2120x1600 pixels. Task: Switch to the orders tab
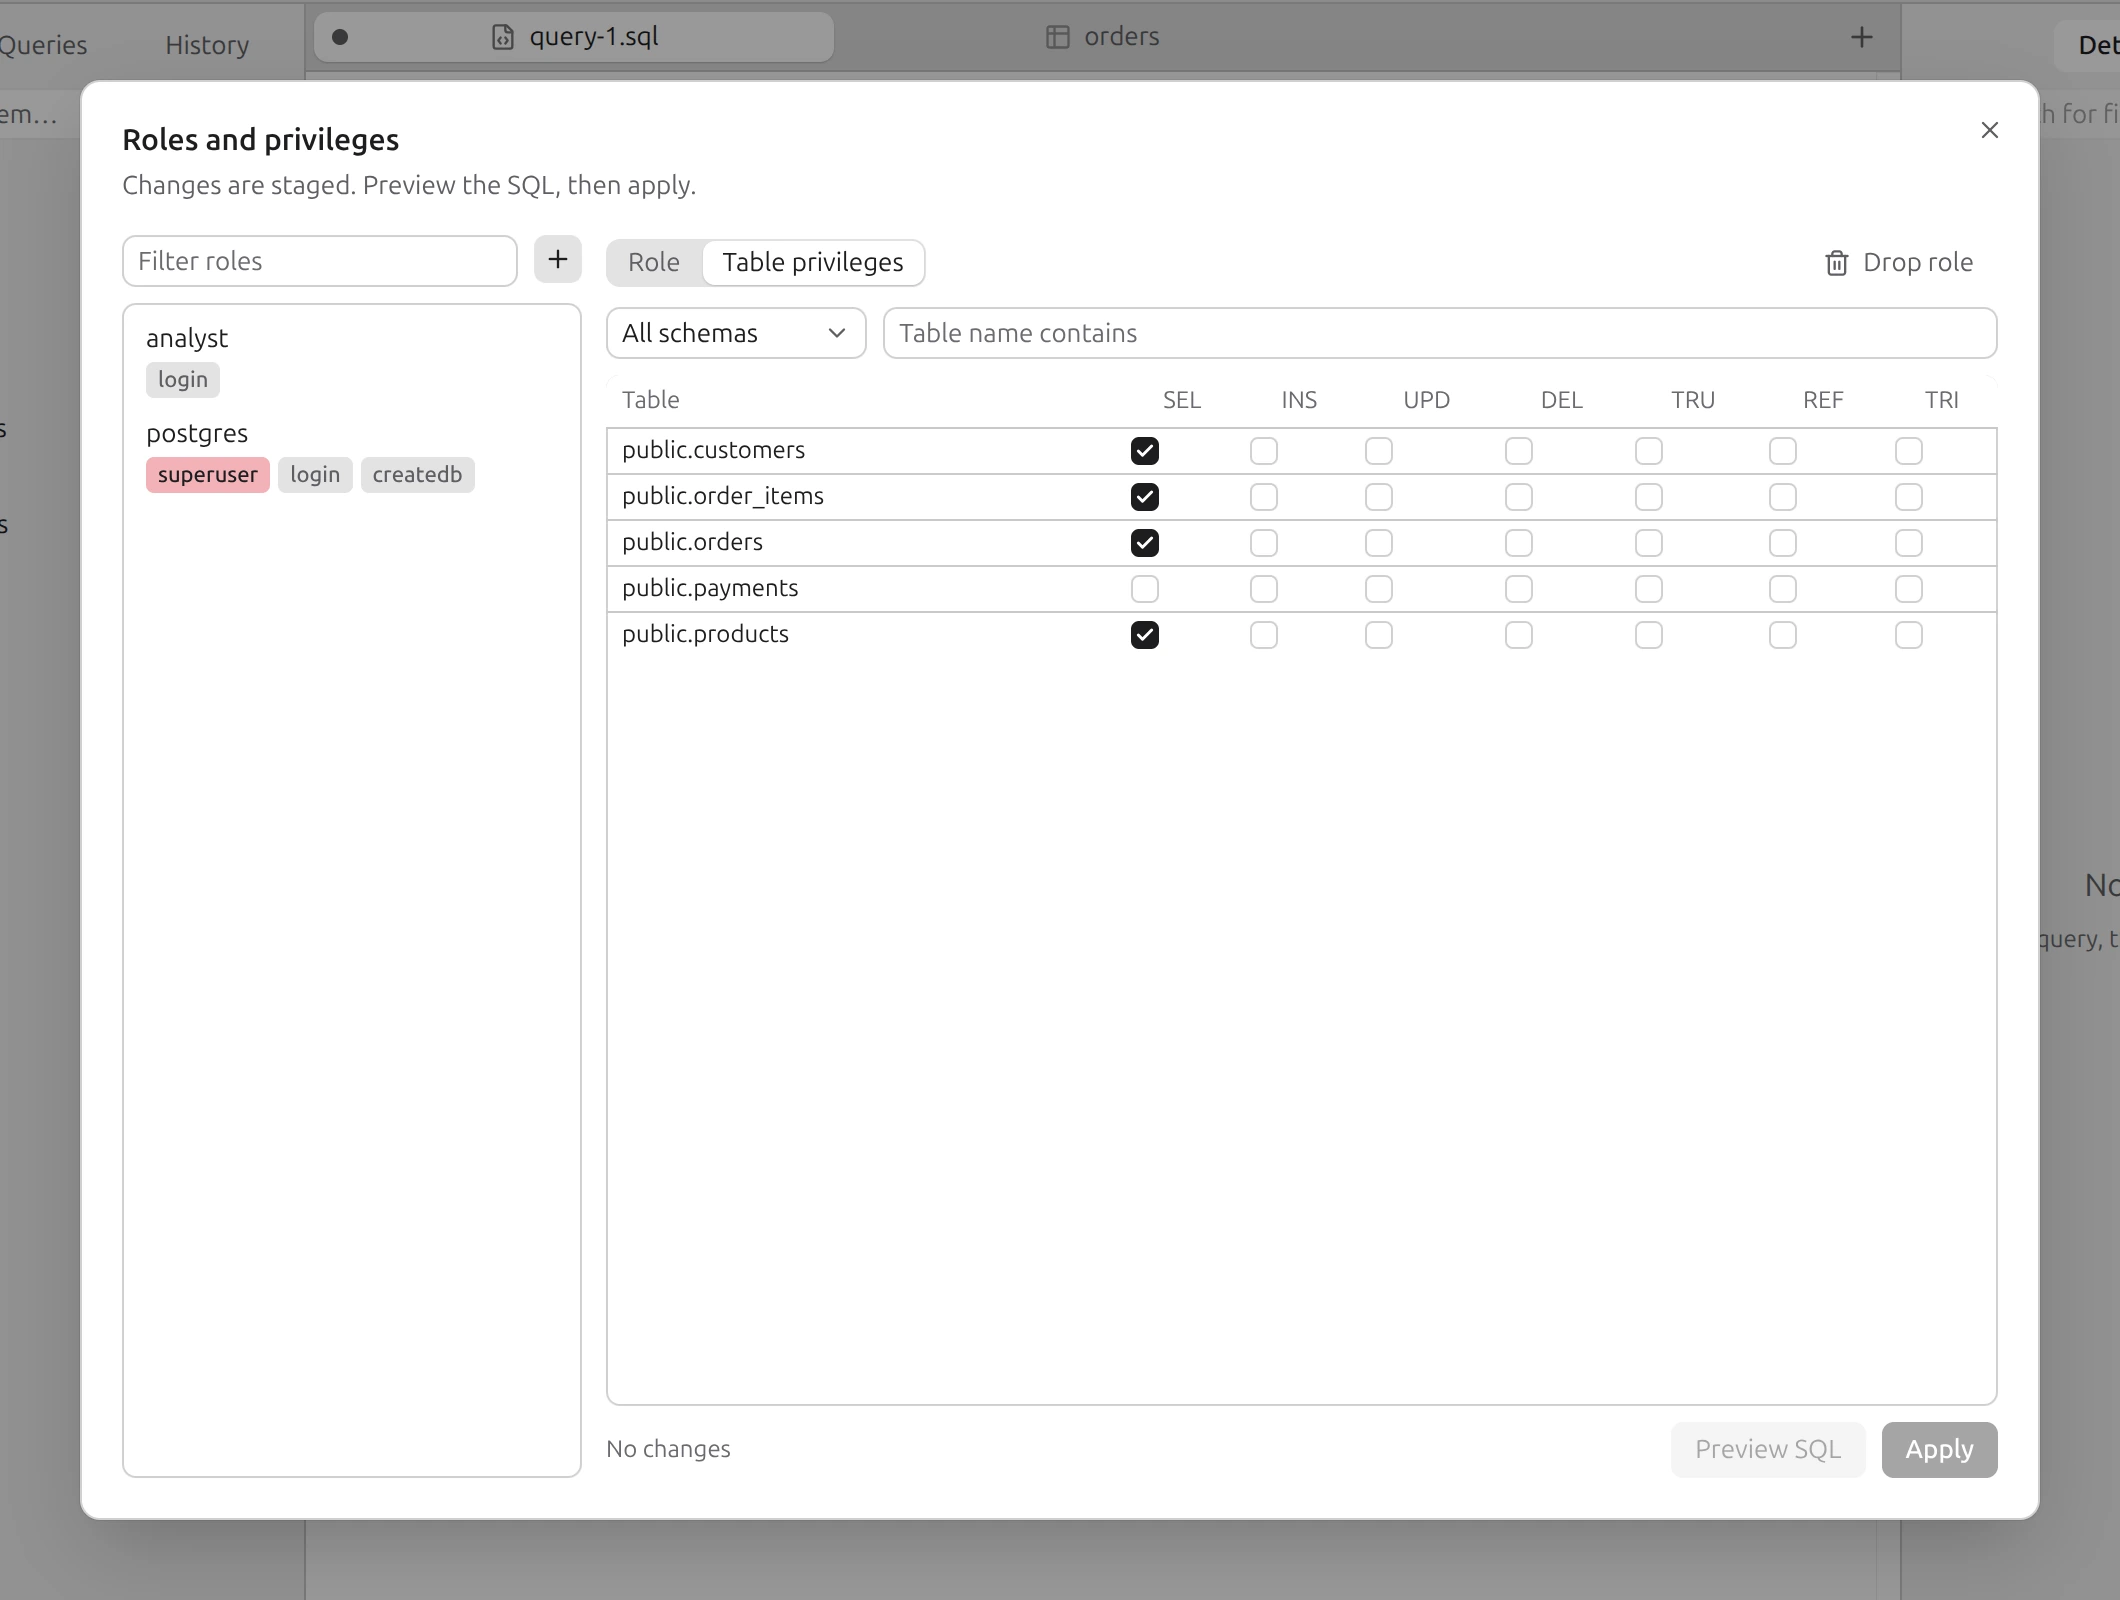tap(1101, 37)
